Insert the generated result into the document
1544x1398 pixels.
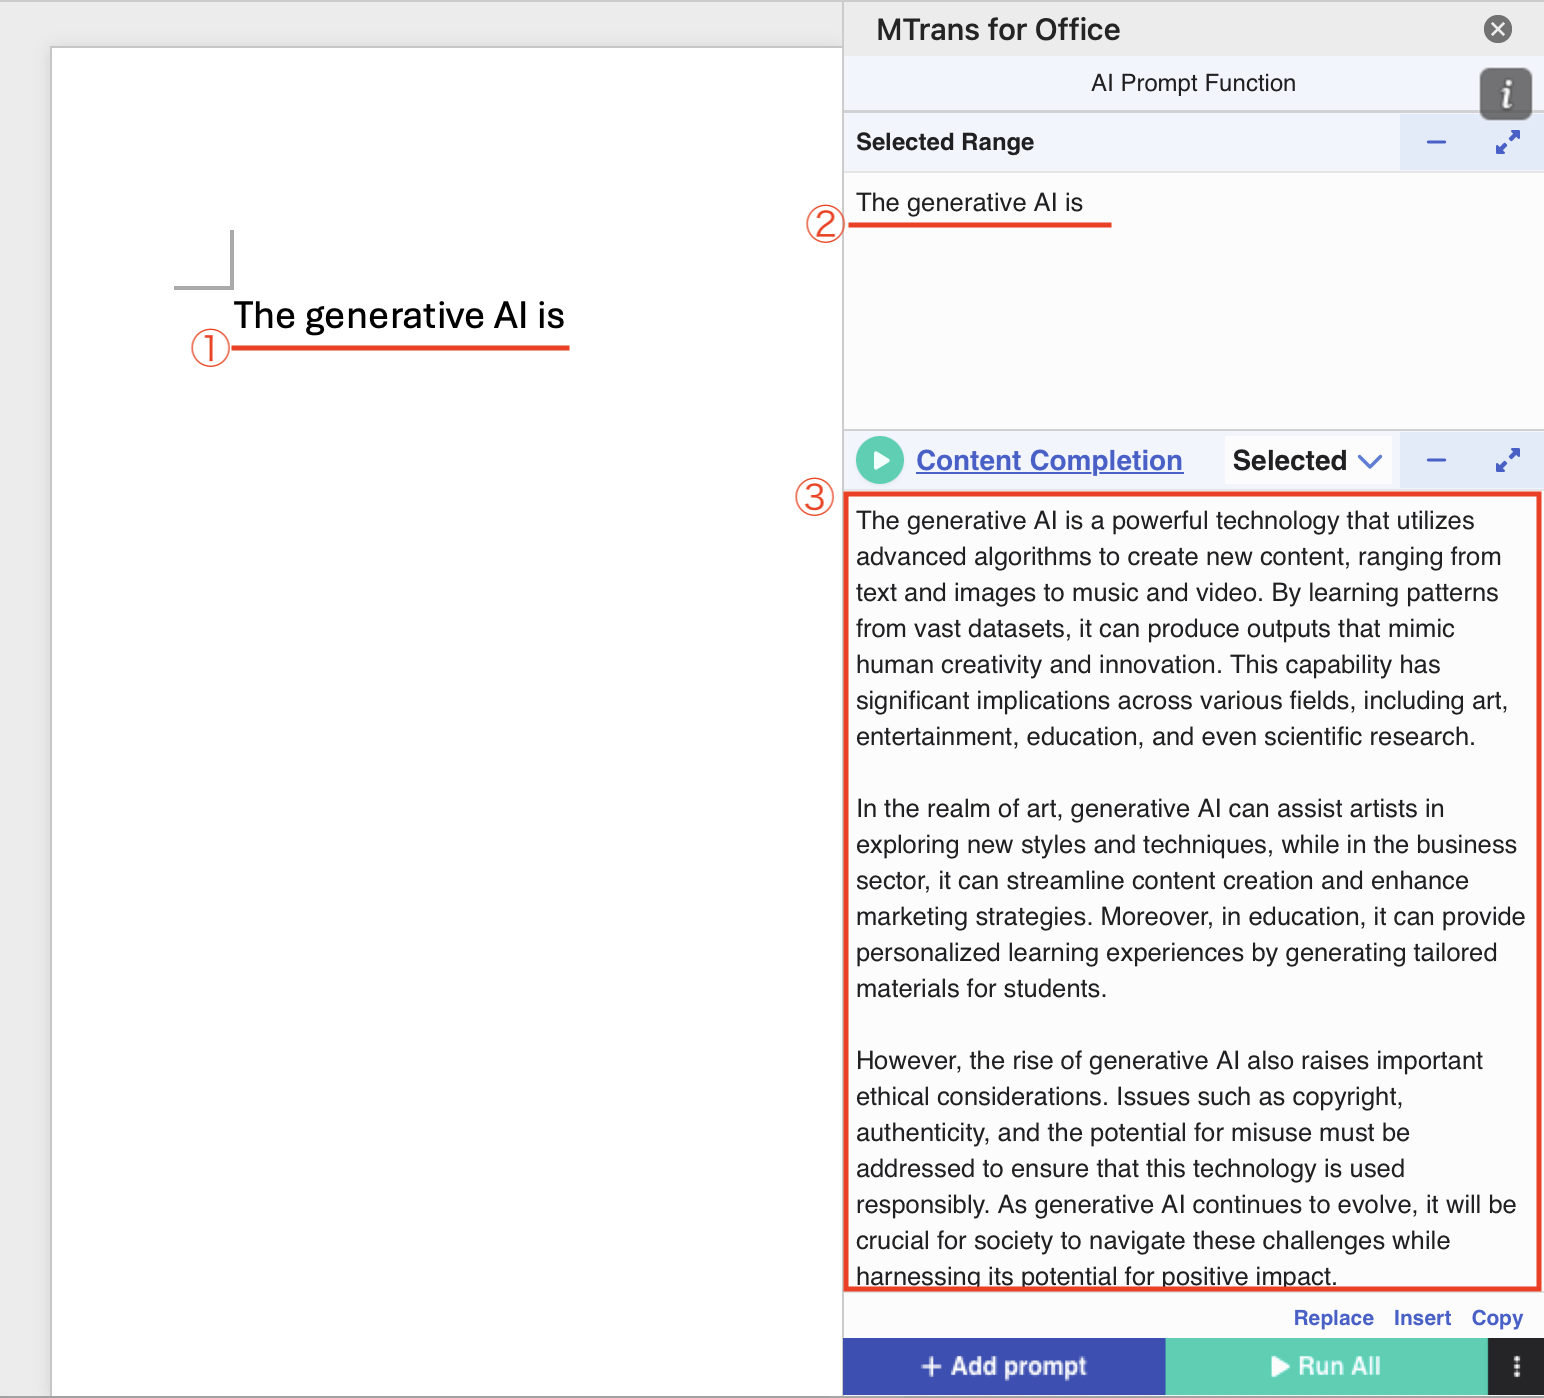tap(1421, 1318)
